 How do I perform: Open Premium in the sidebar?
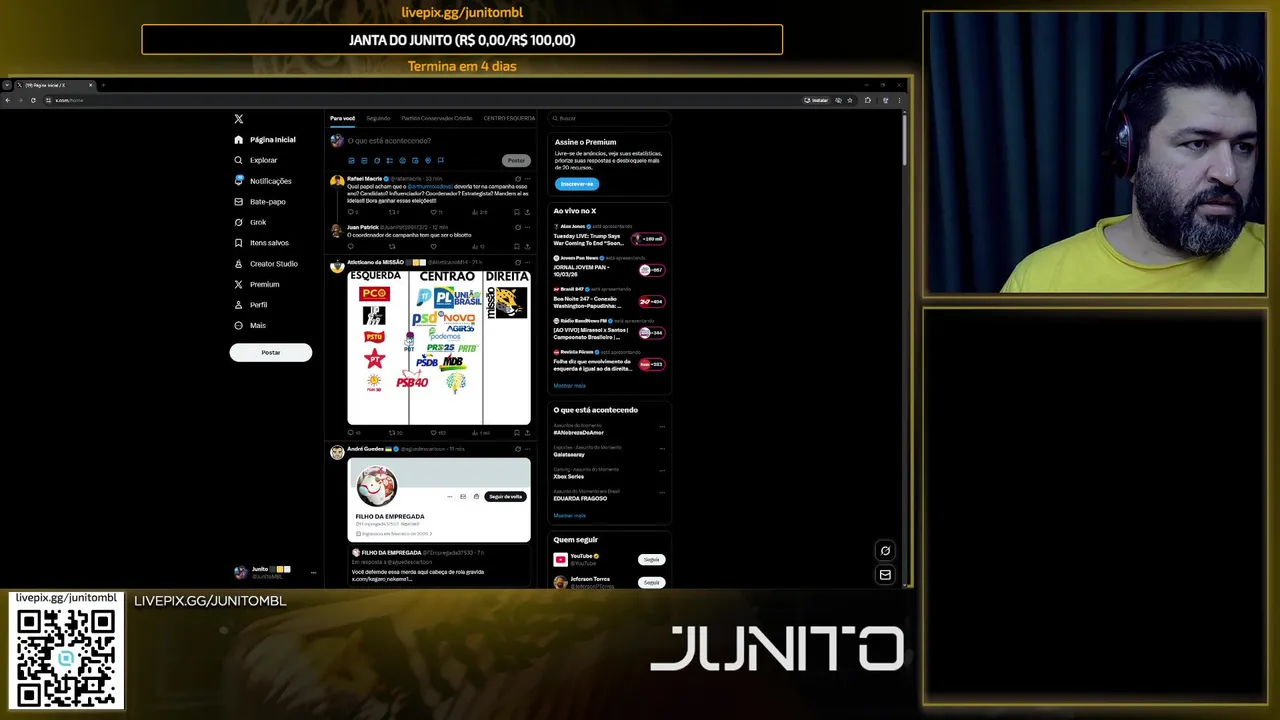point(257,284)
